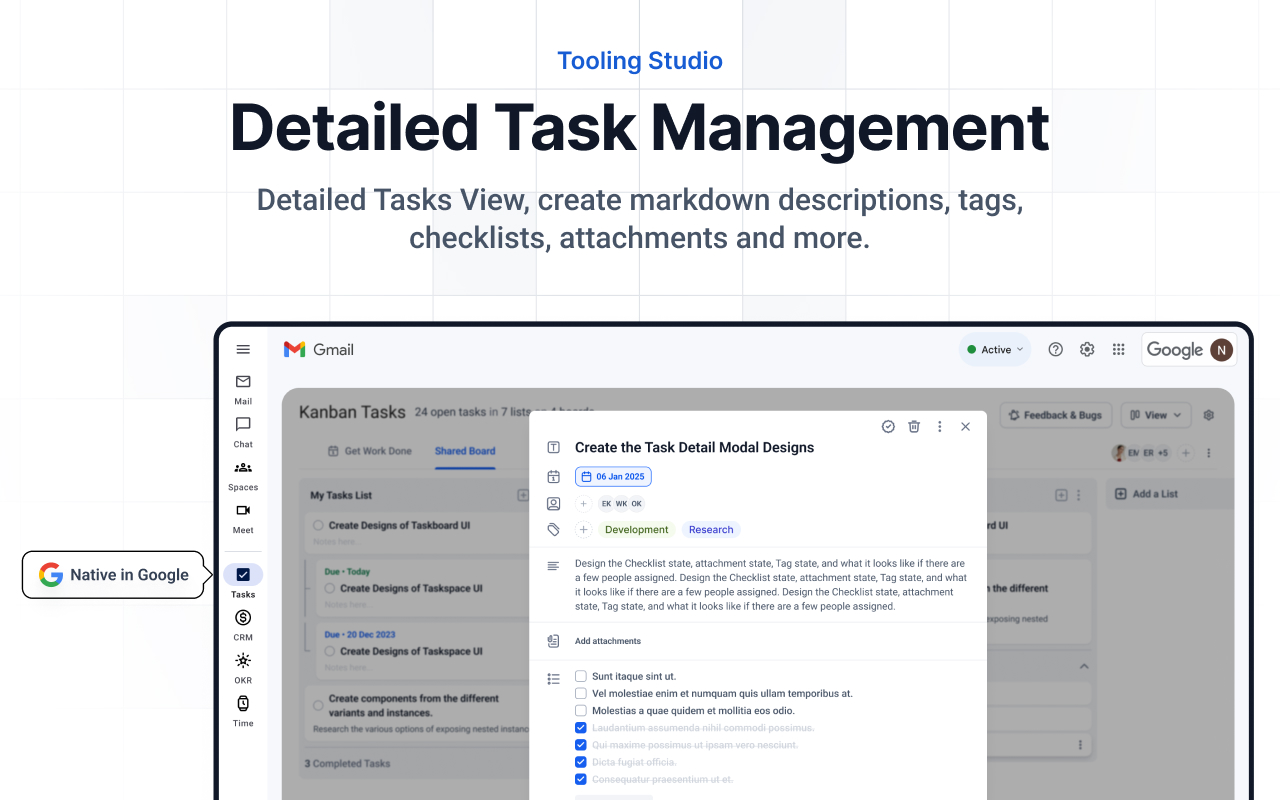Open the three-dot menu in the task modal
1280x800 pixels.
[x=939, y=426]
